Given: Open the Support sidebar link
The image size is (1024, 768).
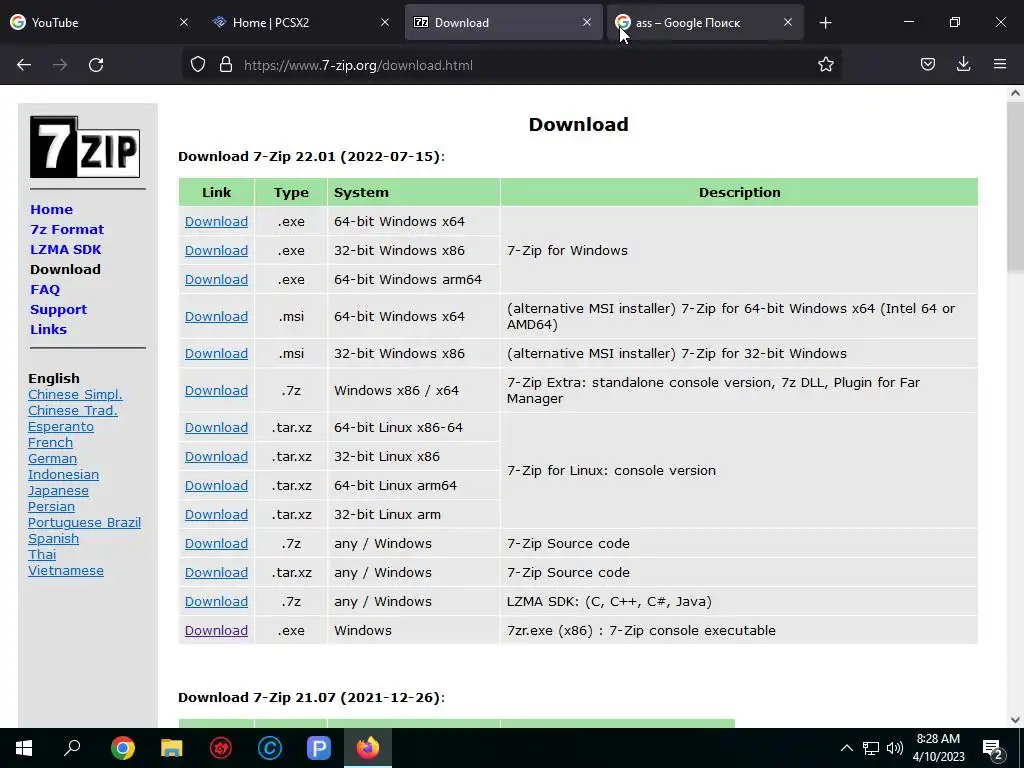Looking at the screenshot, I should click(x=58, y=310).
